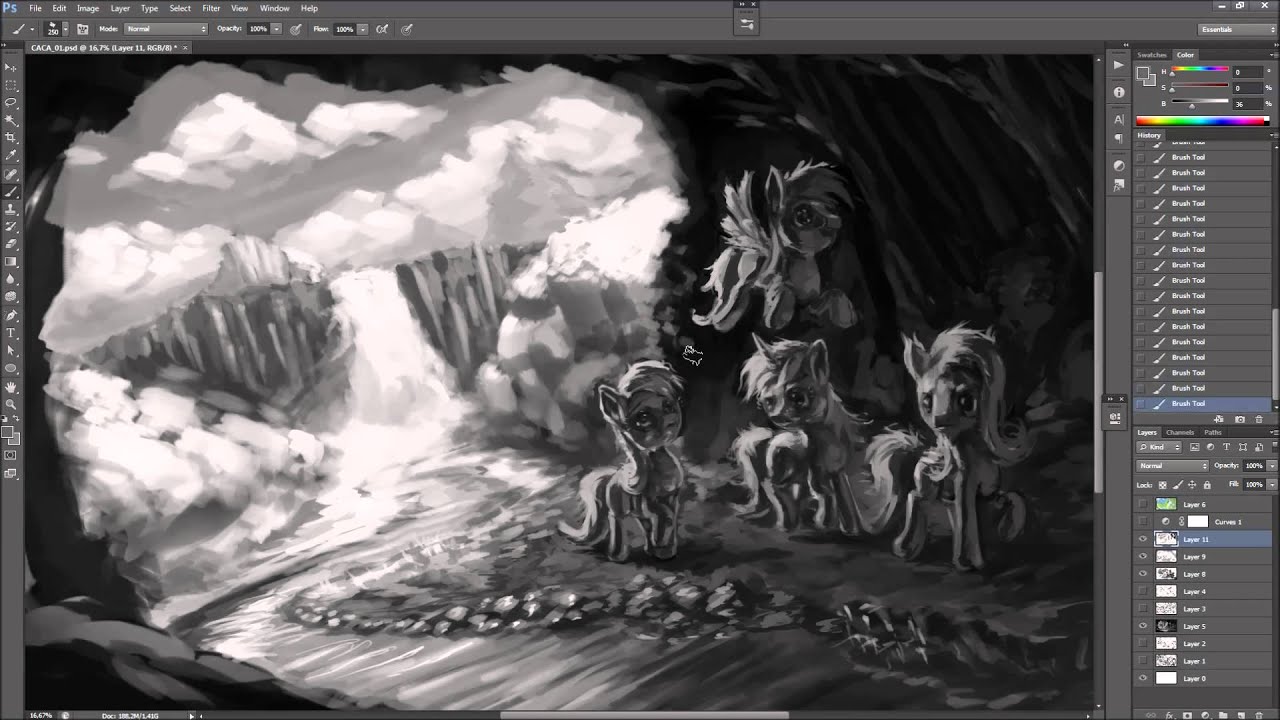
Task: Activate the Hand tool
Action: pyautogui.click(x=11, y=387)
